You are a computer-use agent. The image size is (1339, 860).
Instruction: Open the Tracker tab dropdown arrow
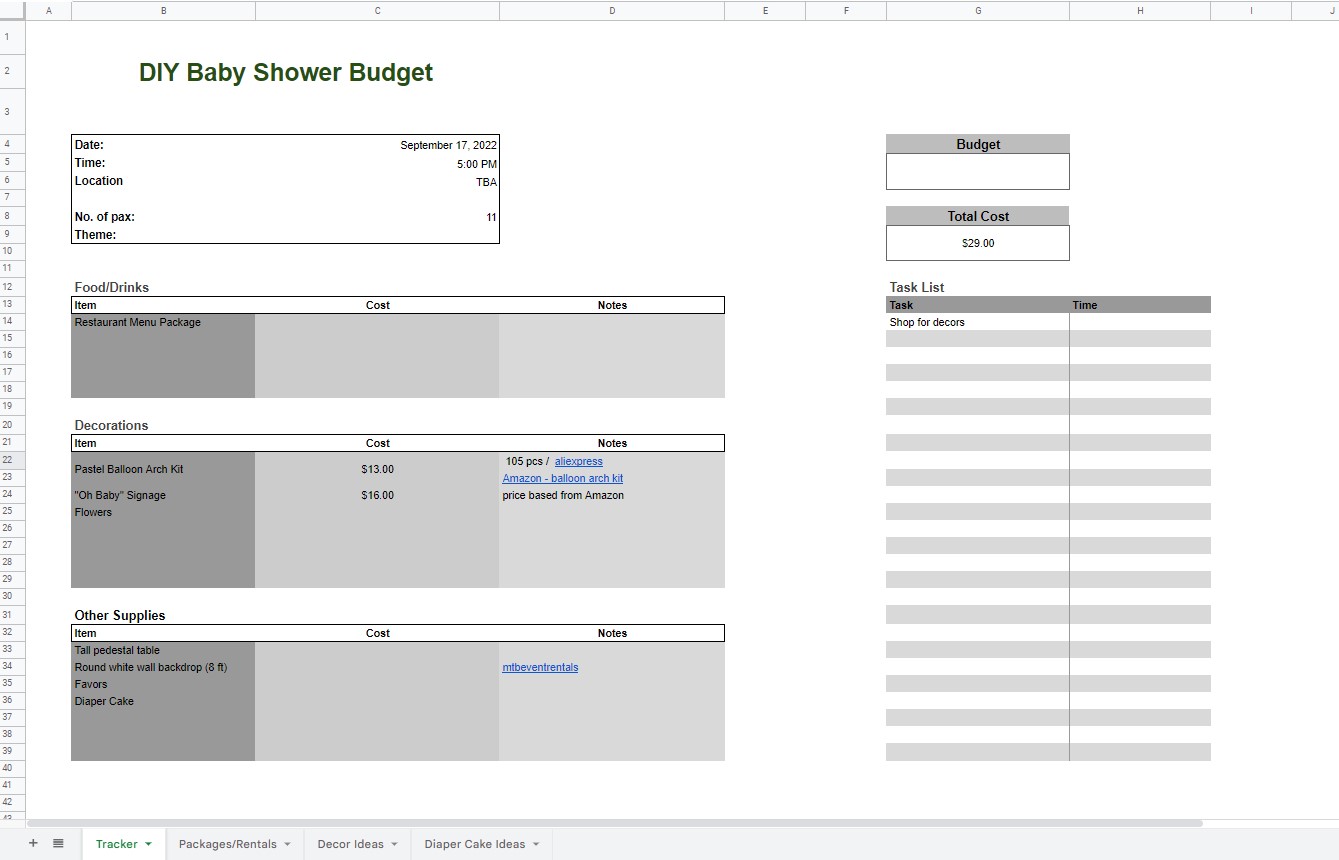click(149, 844)
